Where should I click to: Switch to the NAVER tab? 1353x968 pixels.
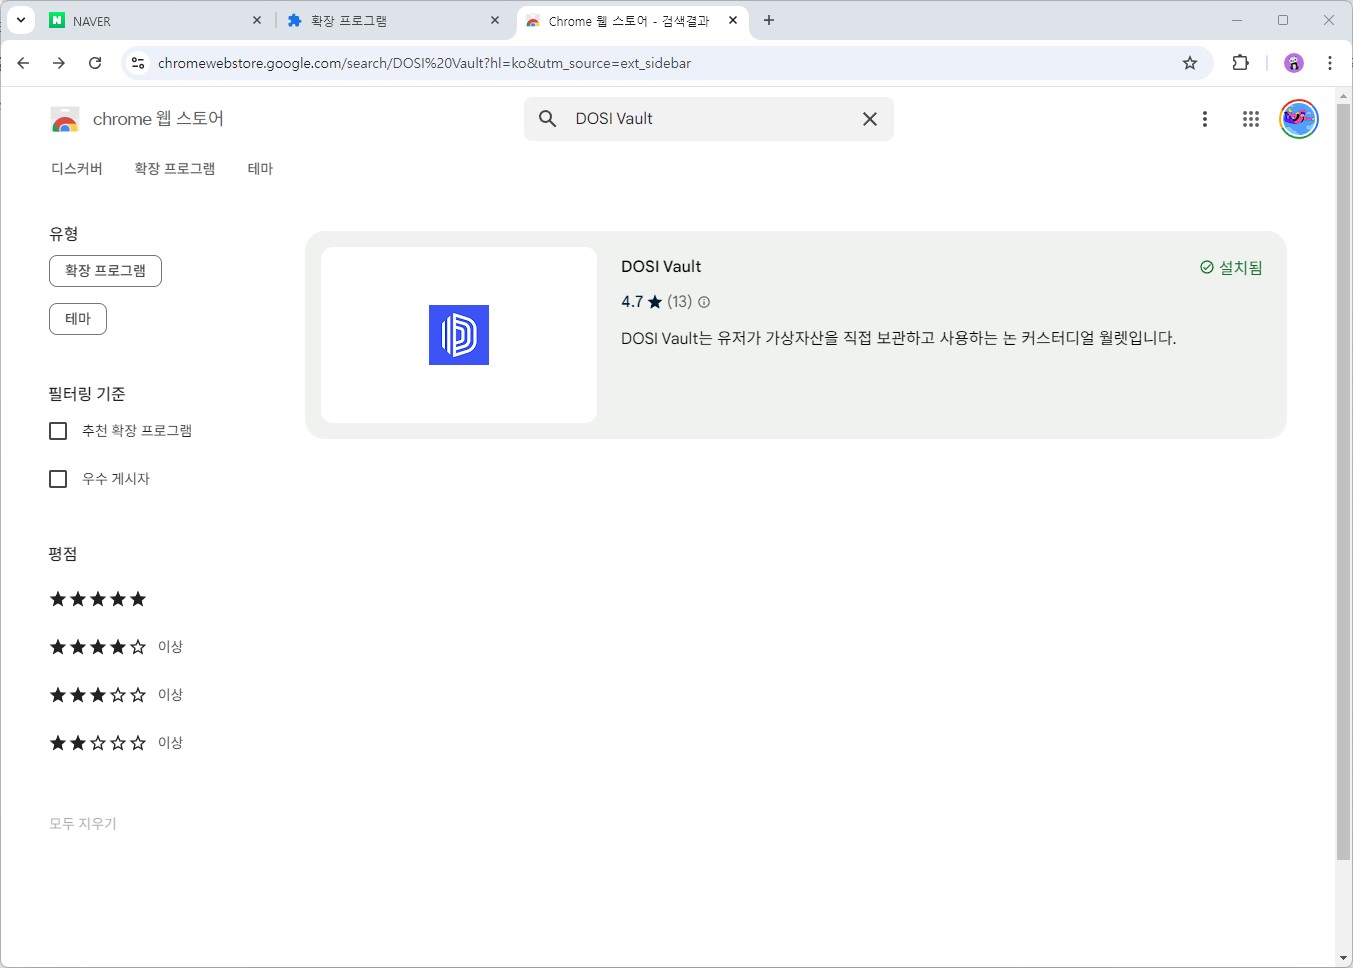pos(156,21)
